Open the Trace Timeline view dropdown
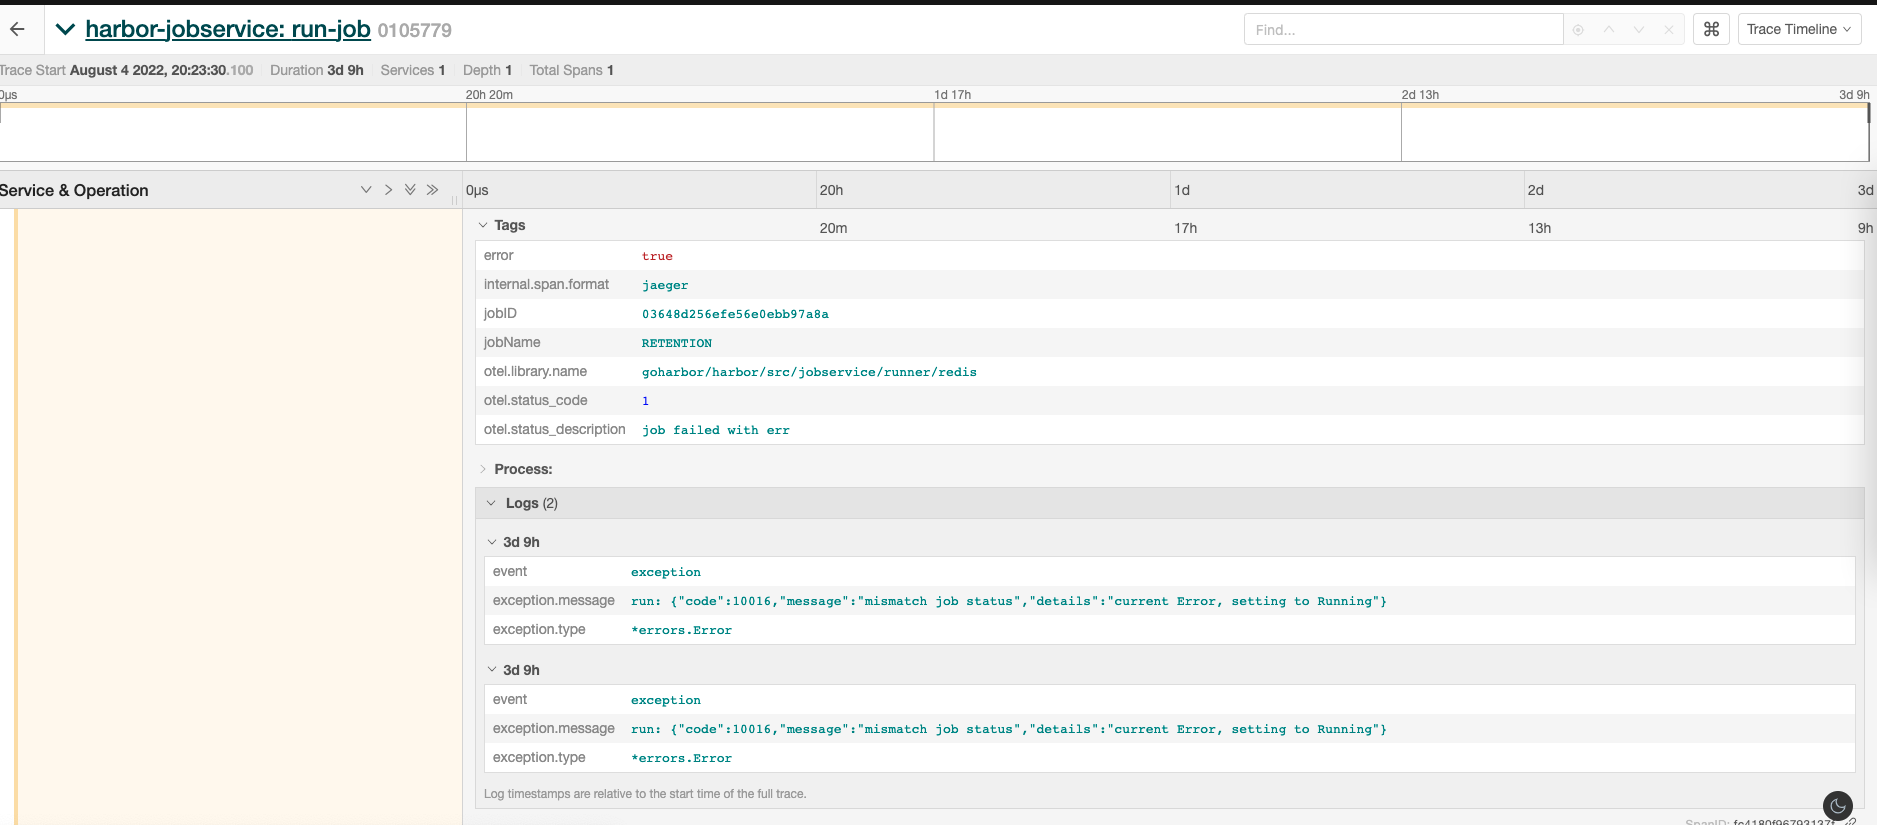Viewport: 1877px width, 825px height. coord(1799,29)
